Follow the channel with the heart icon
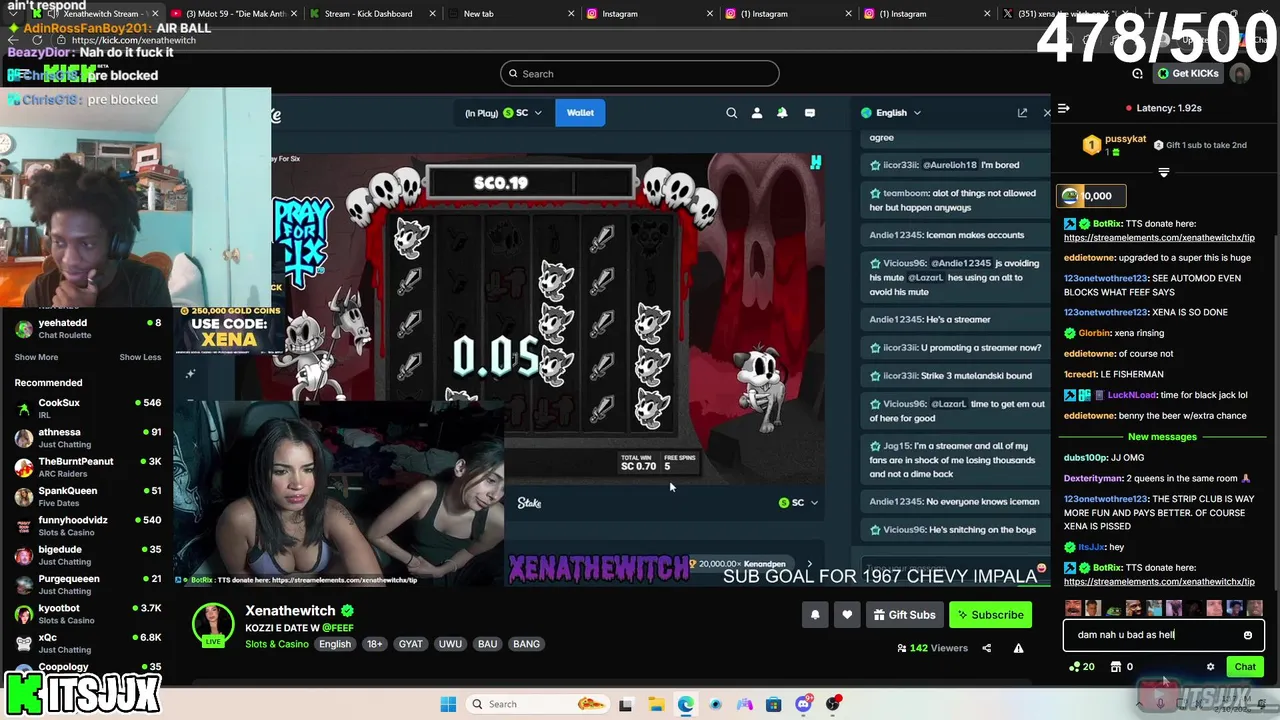This screenshot has height=720, width=1280. pyautogui.click(x=847, y=615)
